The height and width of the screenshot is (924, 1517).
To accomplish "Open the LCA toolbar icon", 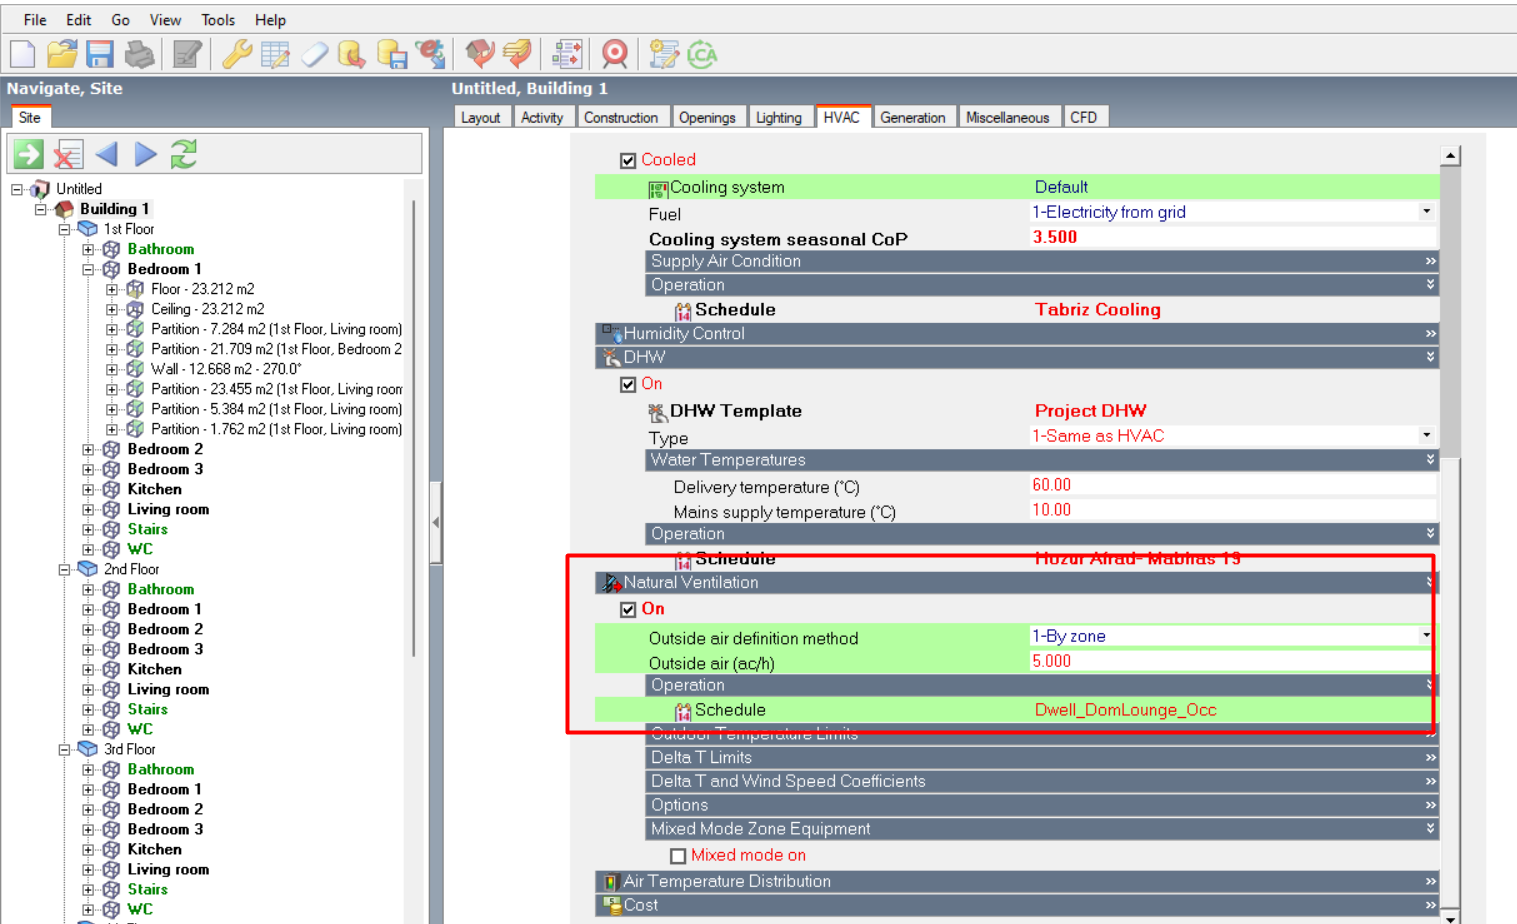I will pos(702,54).
